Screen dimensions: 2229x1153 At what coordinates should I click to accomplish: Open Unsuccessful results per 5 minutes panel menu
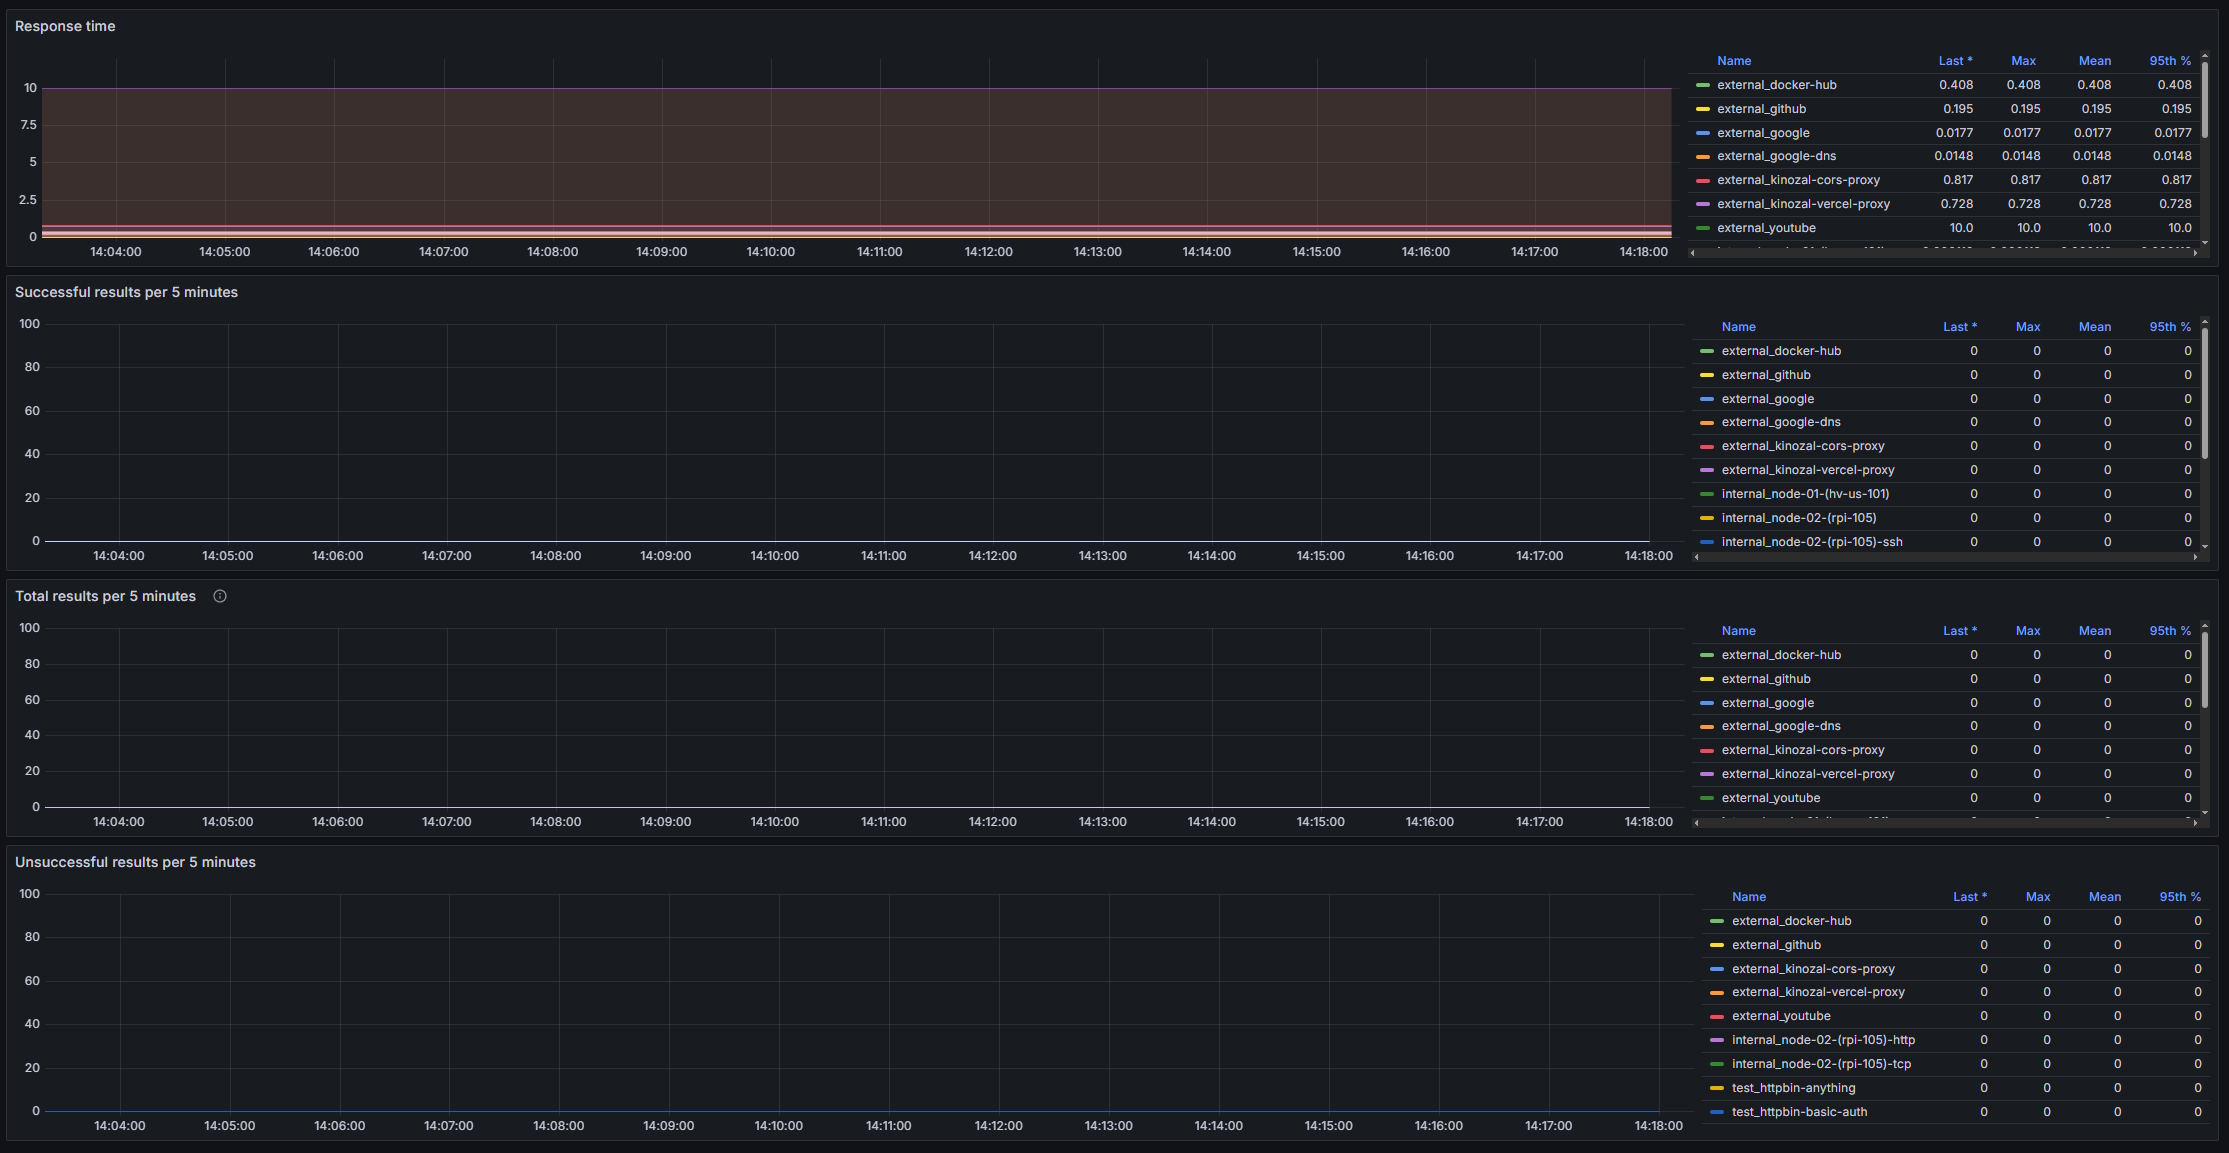pos(135,862)
